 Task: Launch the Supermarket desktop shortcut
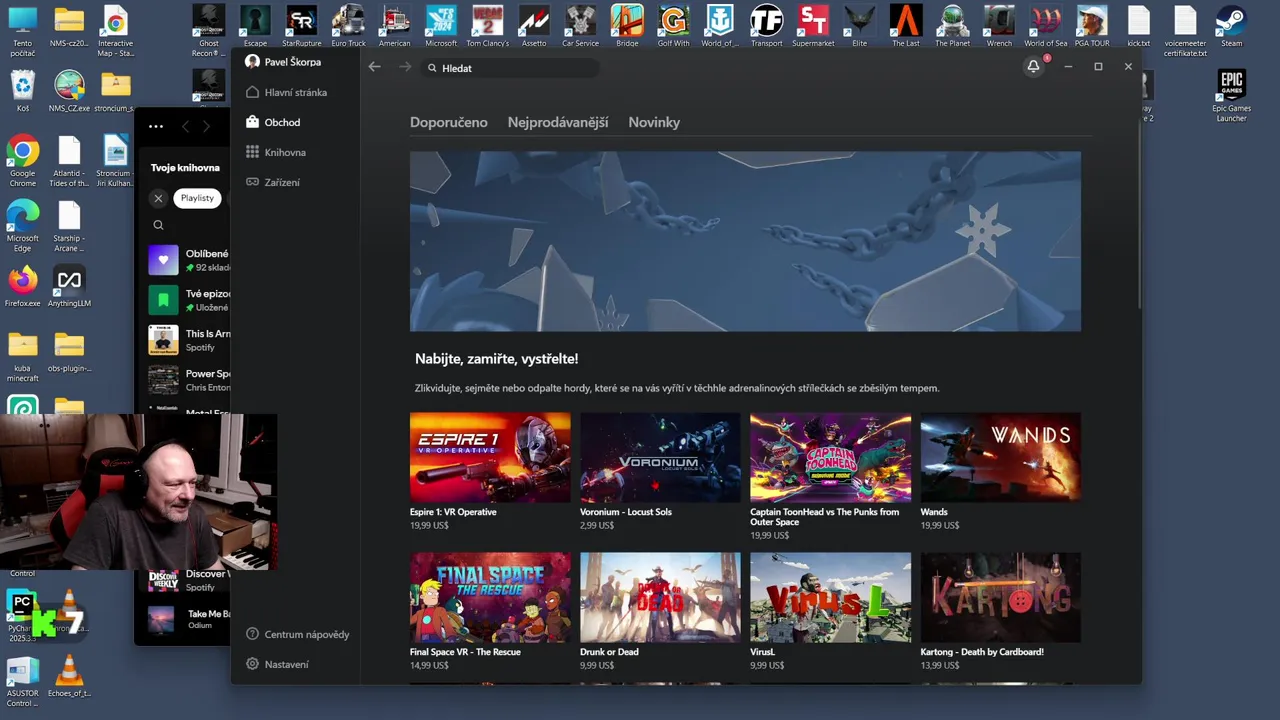point(813,26)
